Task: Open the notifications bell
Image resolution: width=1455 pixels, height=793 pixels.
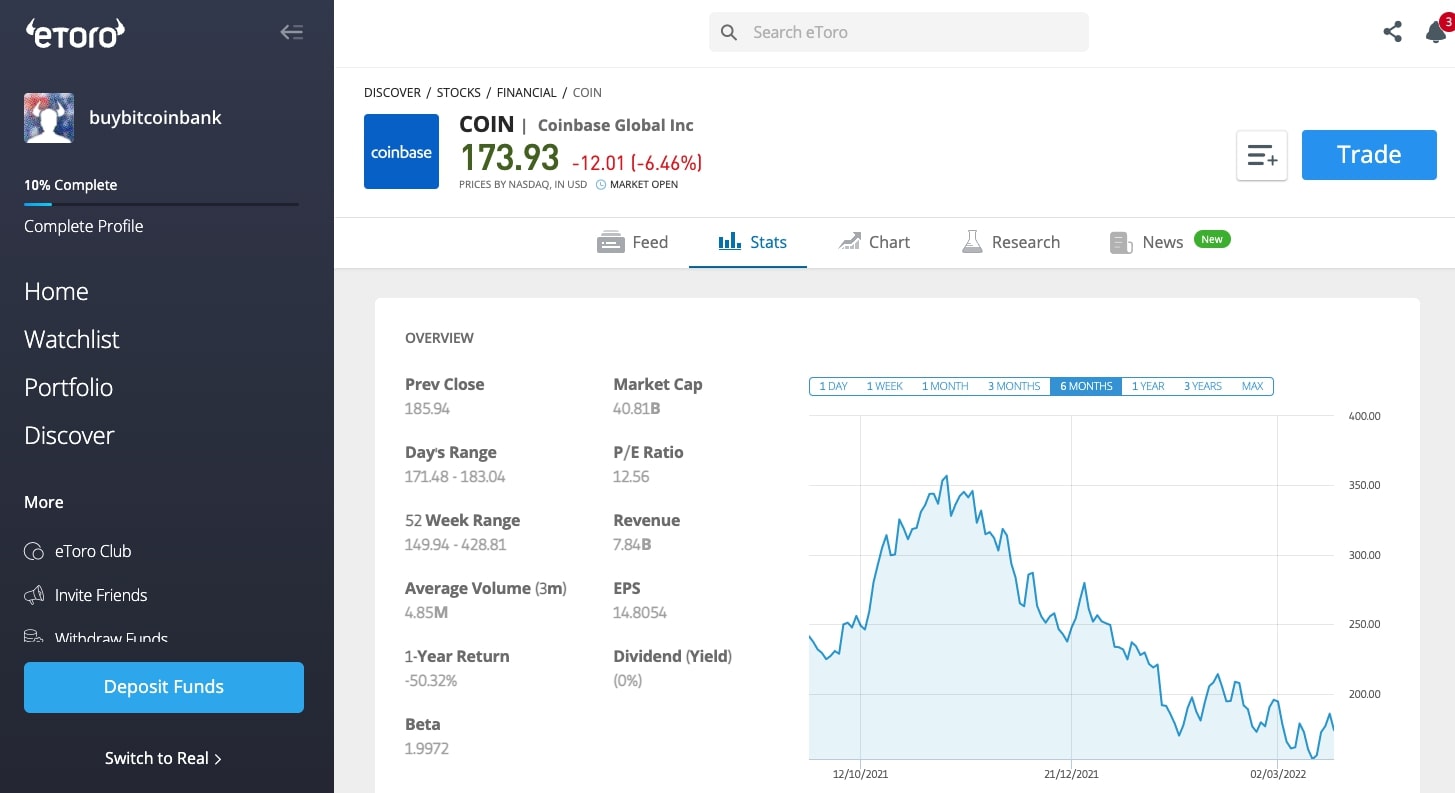Action: pos(1435,32)
